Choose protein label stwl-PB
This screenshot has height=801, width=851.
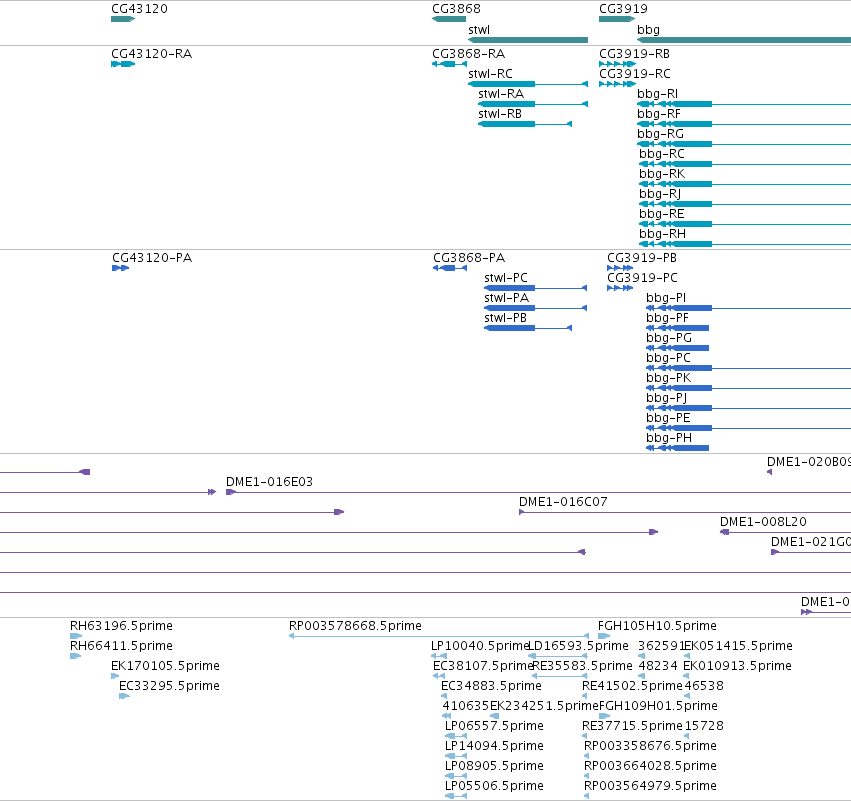(505, 318)
